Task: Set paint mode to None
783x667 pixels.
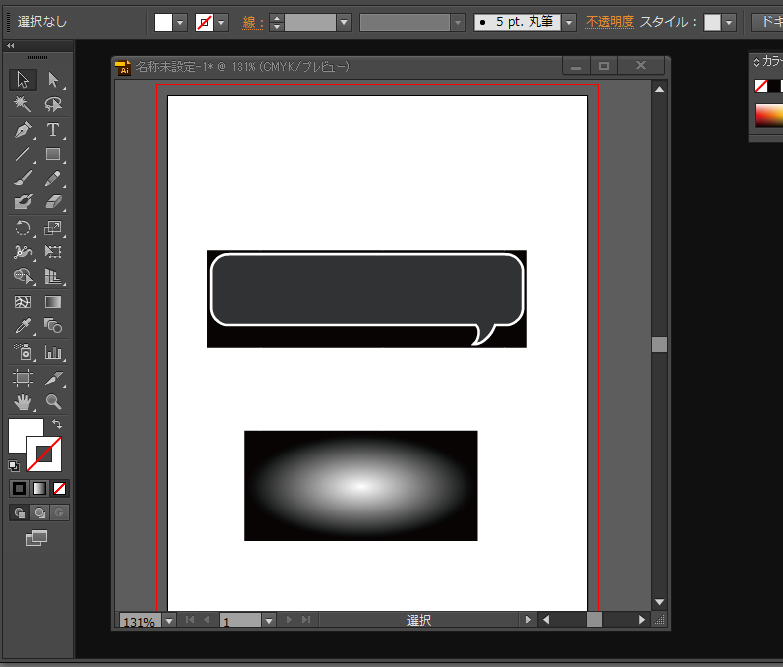Action: click(59, 488)
